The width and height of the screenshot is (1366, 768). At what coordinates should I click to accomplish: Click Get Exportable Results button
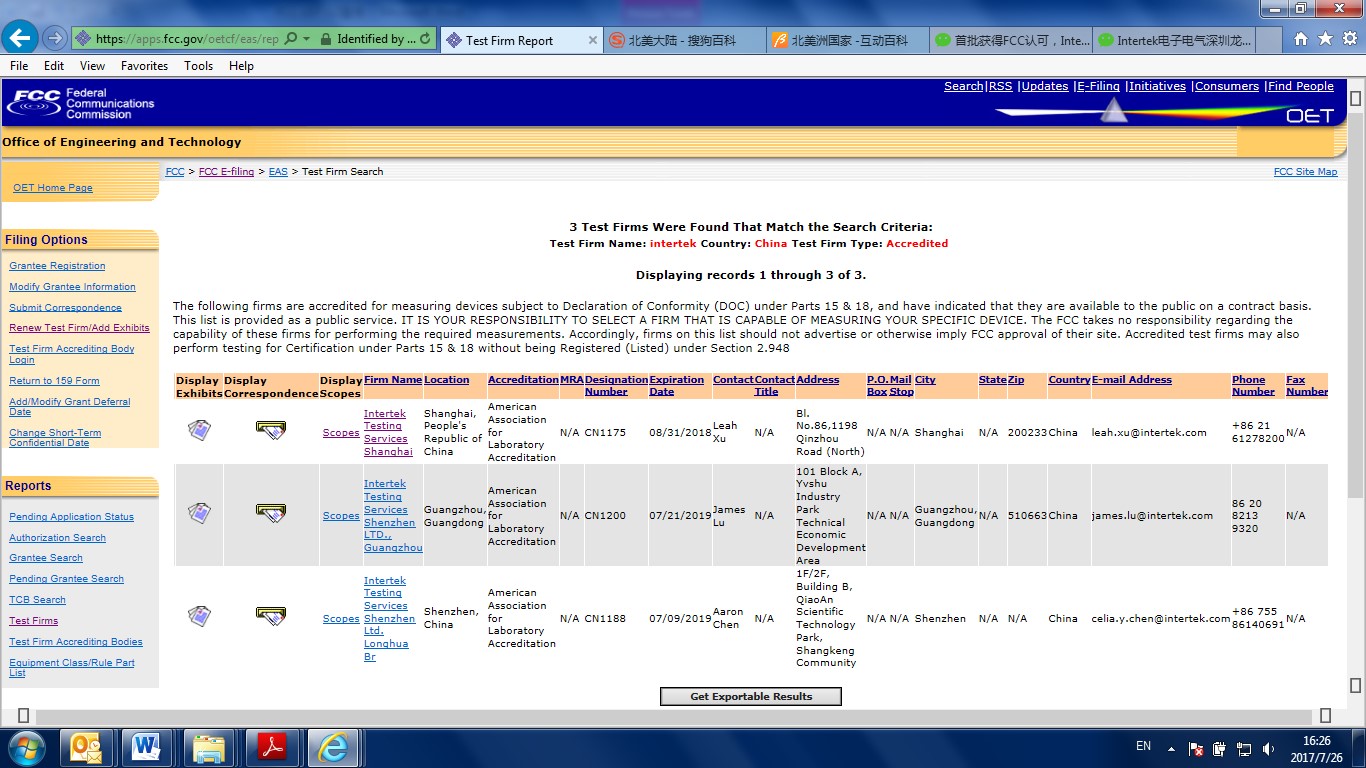pos(751,696)
